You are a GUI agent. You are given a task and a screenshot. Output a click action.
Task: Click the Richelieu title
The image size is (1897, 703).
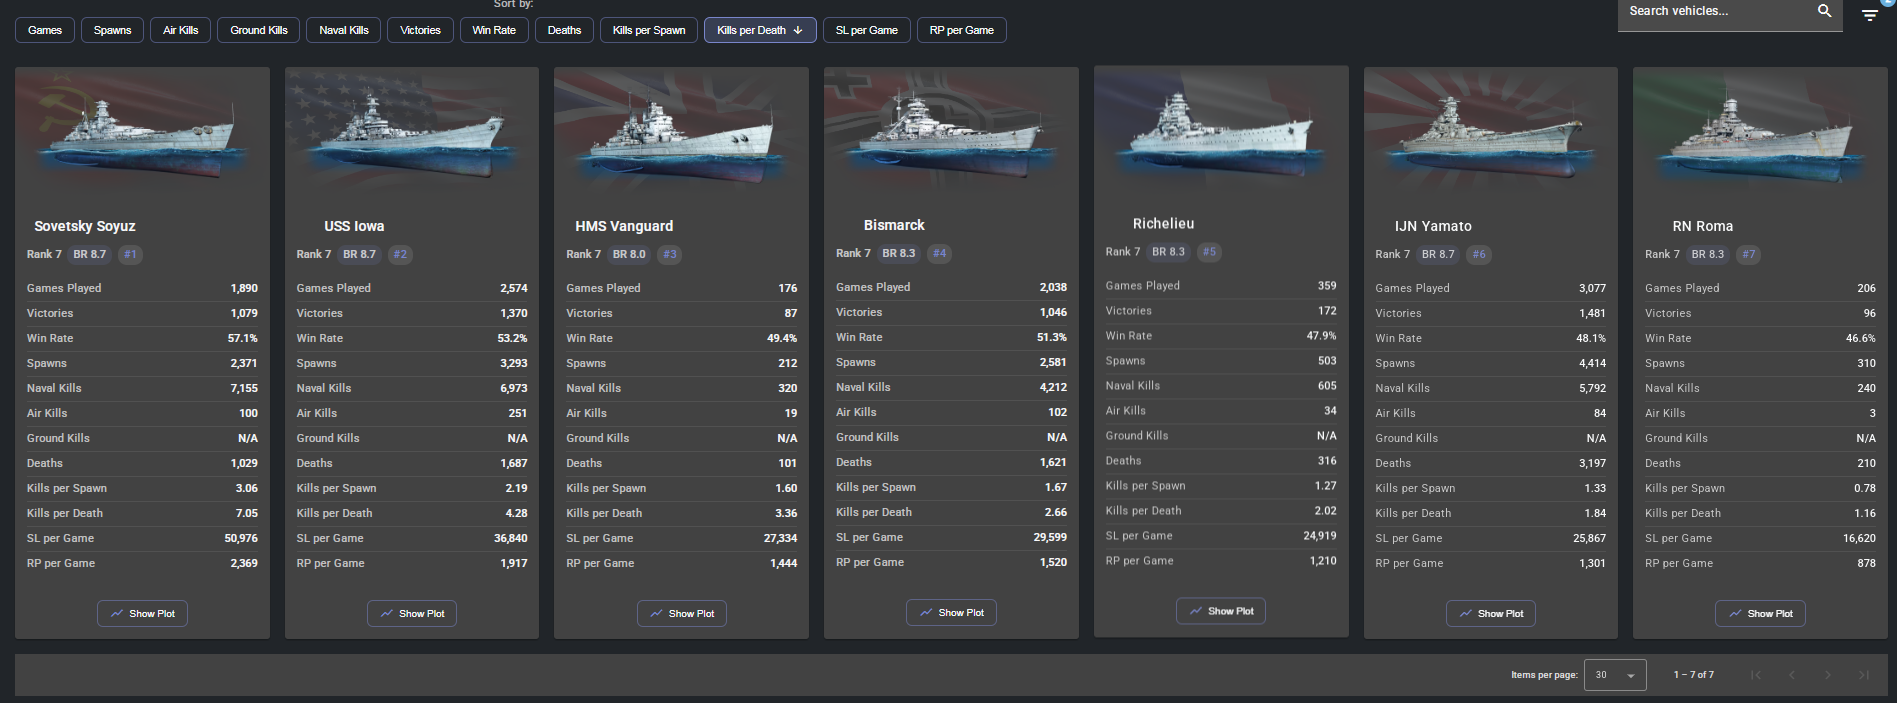click(x=1163, y=223)
